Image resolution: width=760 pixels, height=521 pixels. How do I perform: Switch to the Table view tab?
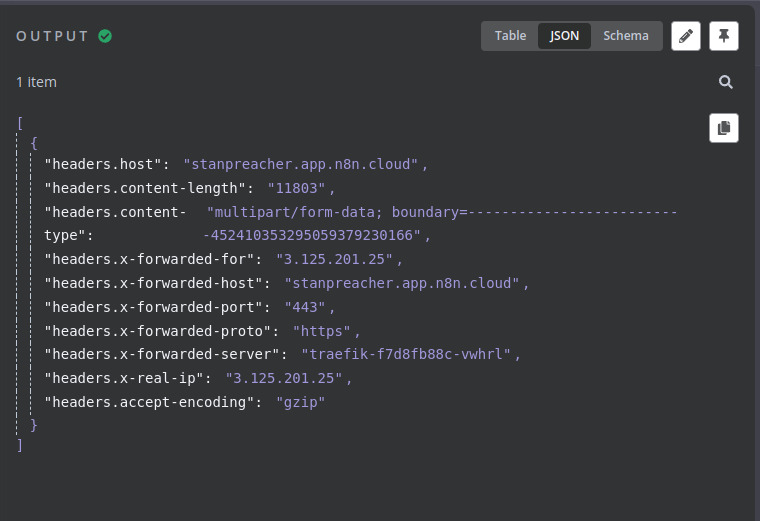(510, 36)
